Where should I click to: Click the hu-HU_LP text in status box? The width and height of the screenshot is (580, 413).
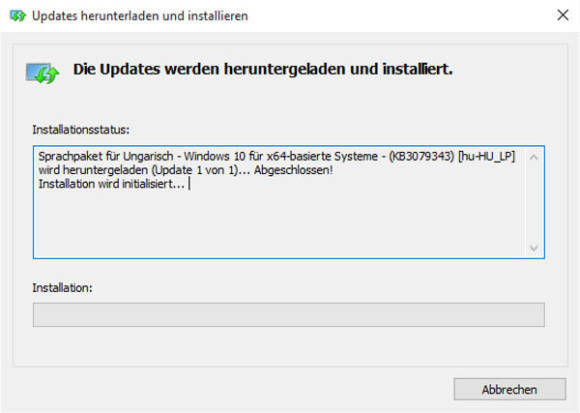(486, 156)
